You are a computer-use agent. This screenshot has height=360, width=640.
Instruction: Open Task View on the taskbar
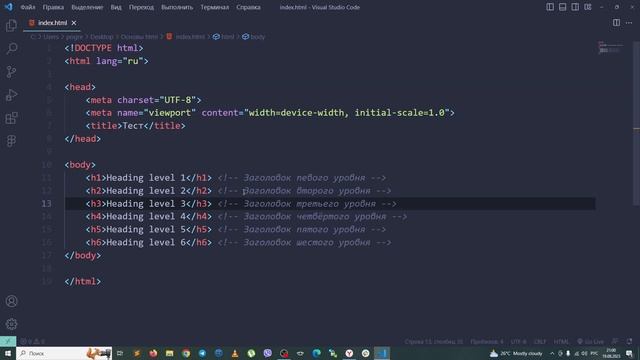[x=120, y=353]
